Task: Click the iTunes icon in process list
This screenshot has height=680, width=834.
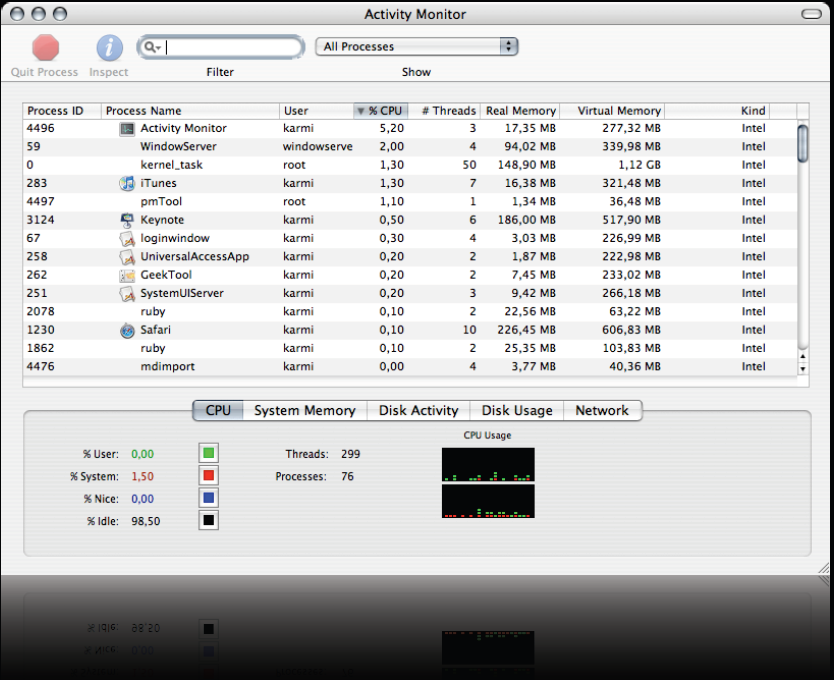Action: (127, 184)
